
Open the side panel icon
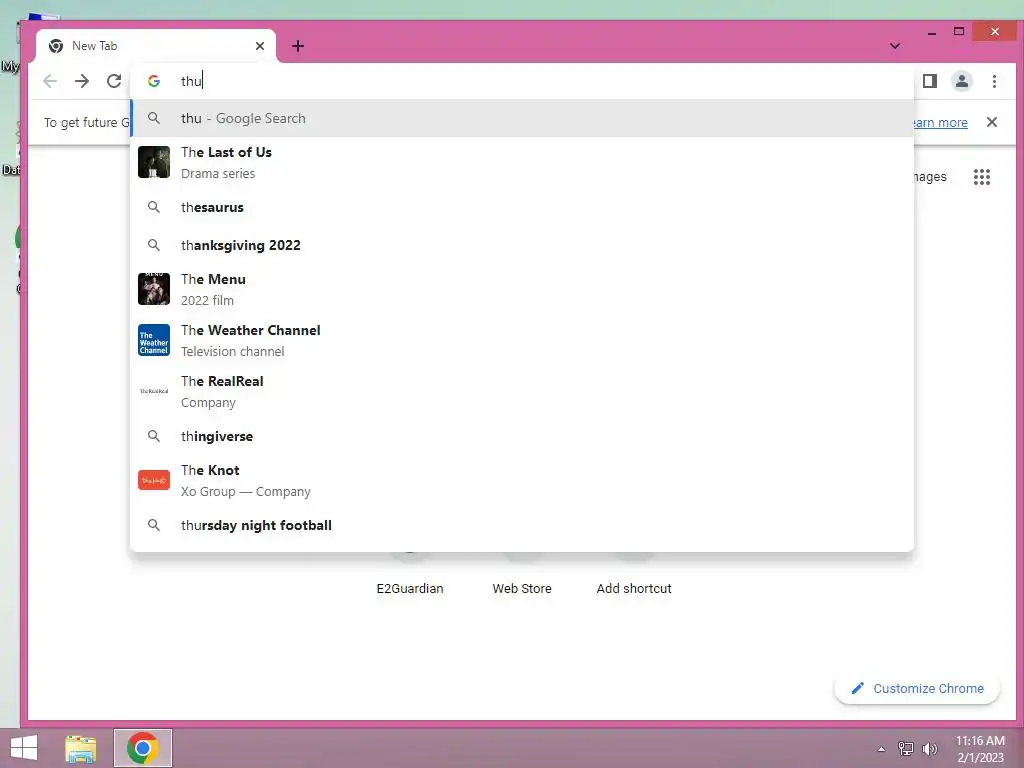[929, 81]
